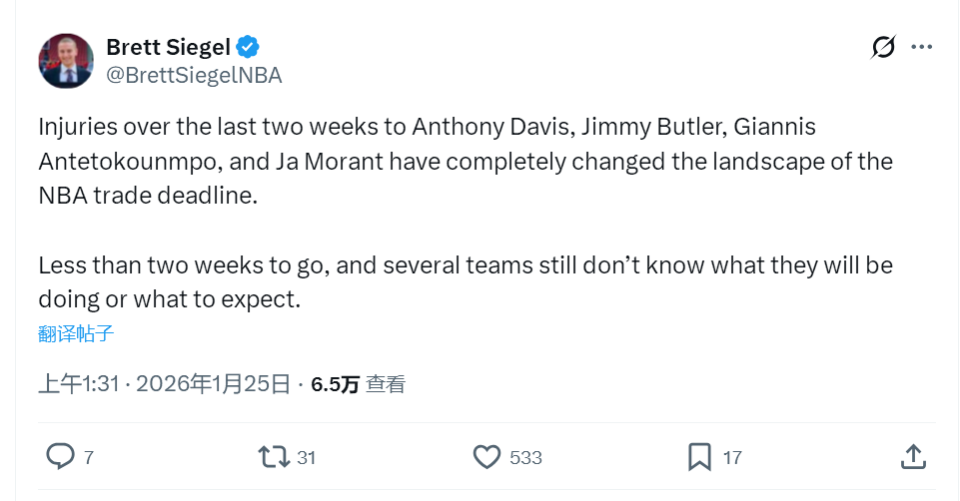
Task: Open the share post icon
Action: (912, 457)
